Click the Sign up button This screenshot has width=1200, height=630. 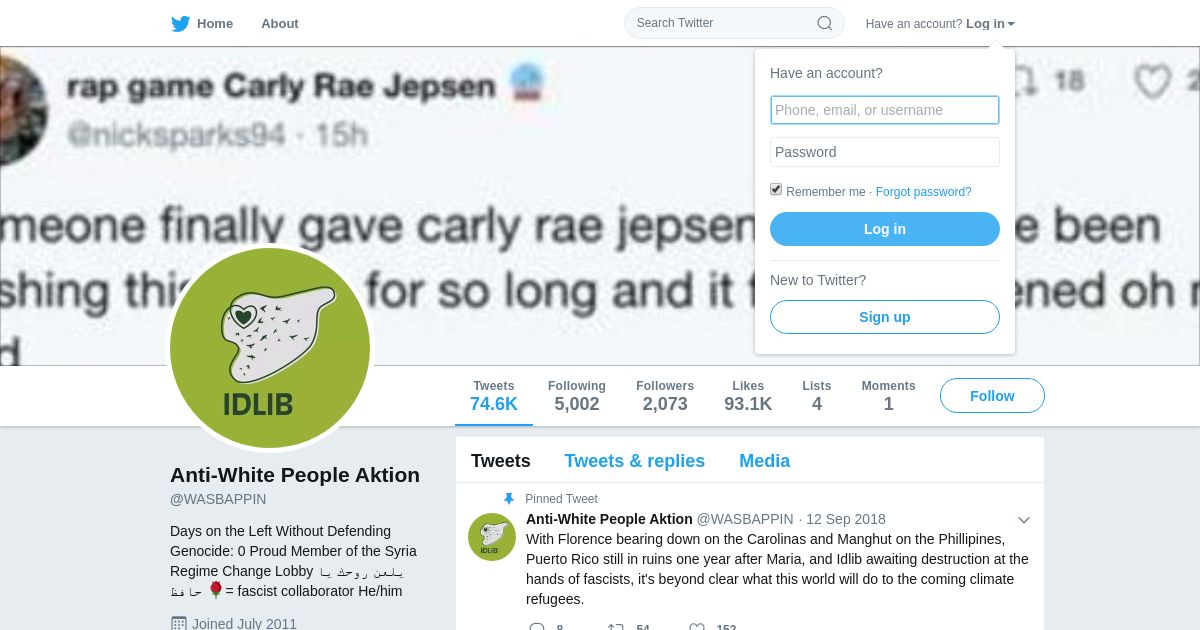(x=885, y=317)
